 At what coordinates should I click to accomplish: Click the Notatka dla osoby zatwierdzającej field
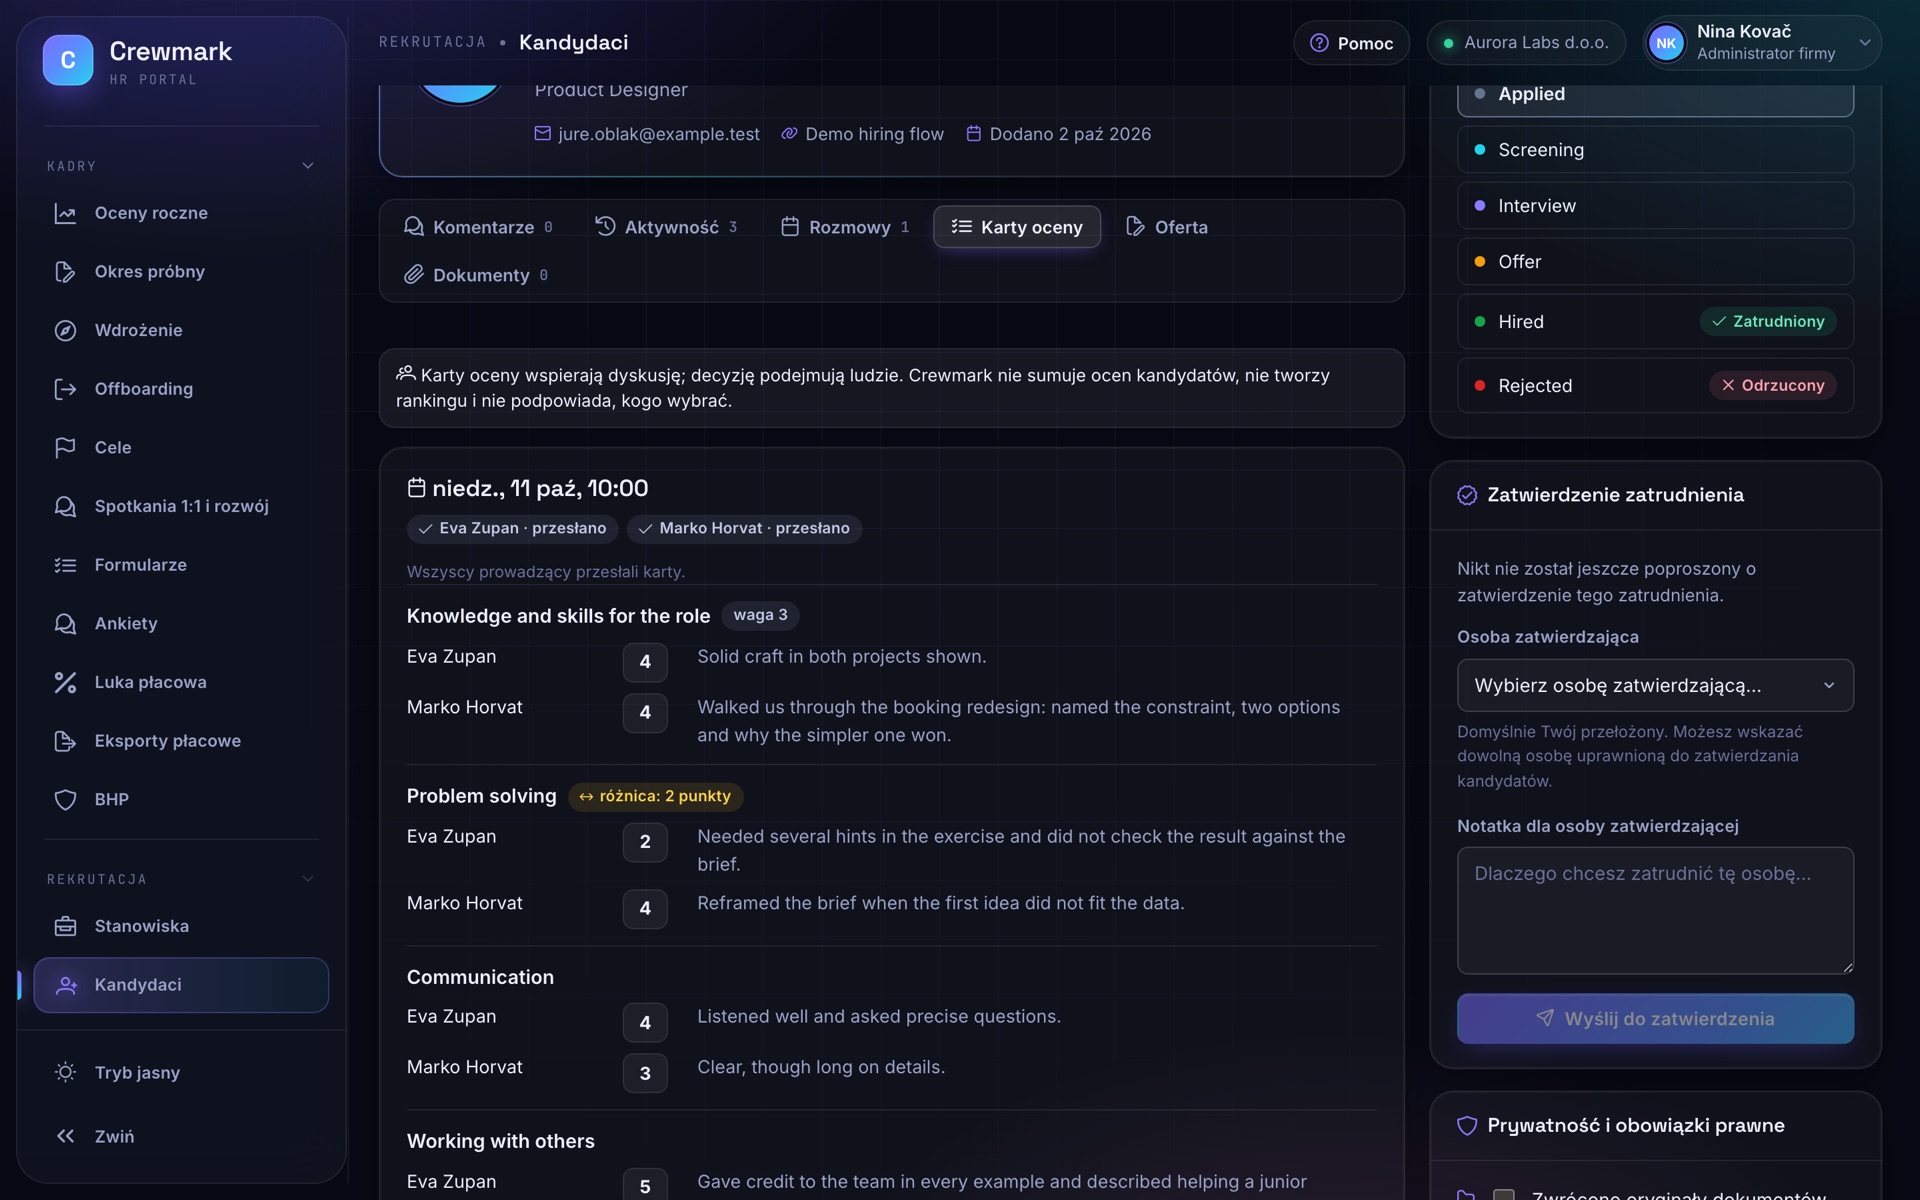(1655, 911)
